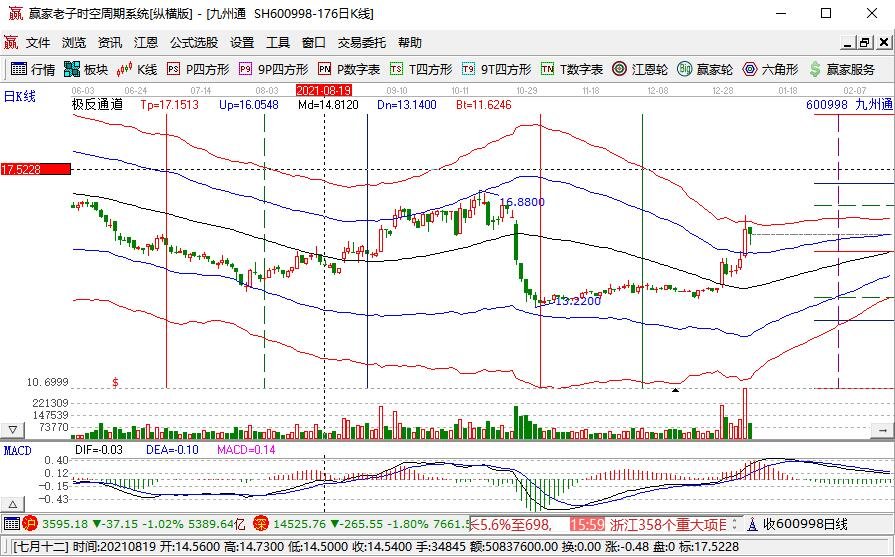The width and height of the screenshot is (895, 557).
Task: Open the 浏览 menu
Action: [x=74, y=43]
